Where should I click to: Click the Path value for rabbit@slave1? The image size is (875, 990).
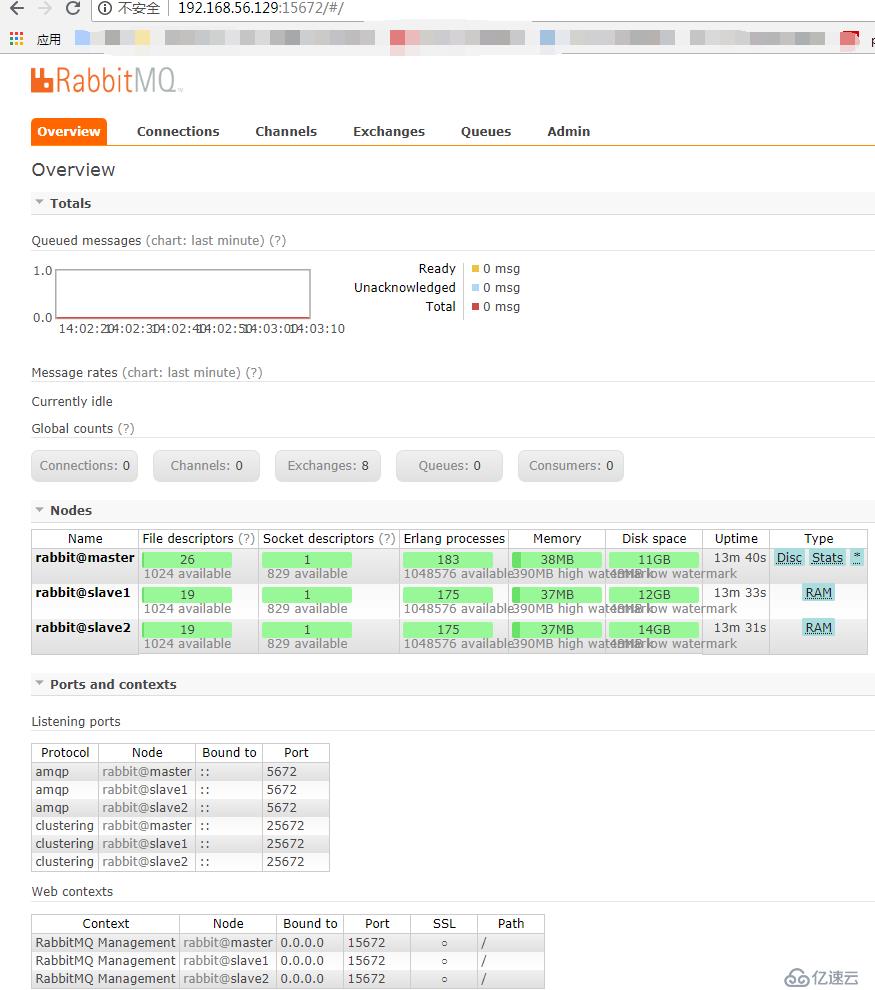tap(484, 960)
